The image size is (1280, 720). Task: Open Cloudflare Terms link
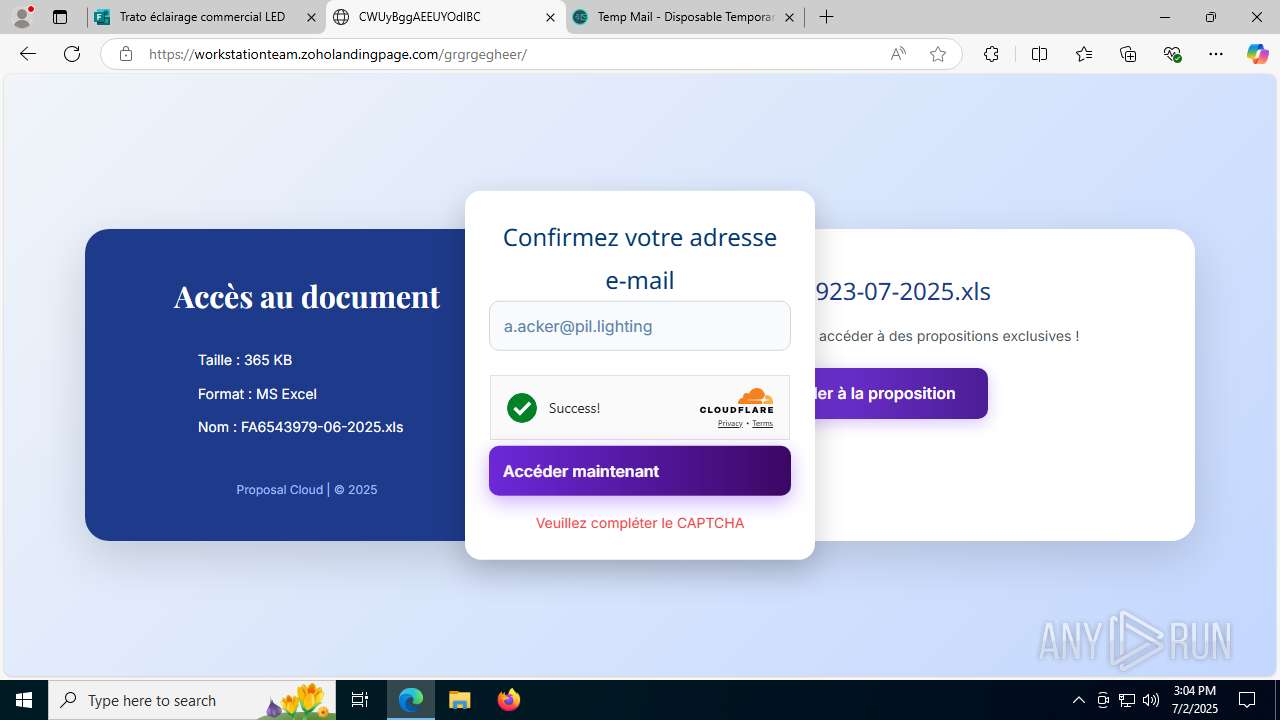point(762,424)
